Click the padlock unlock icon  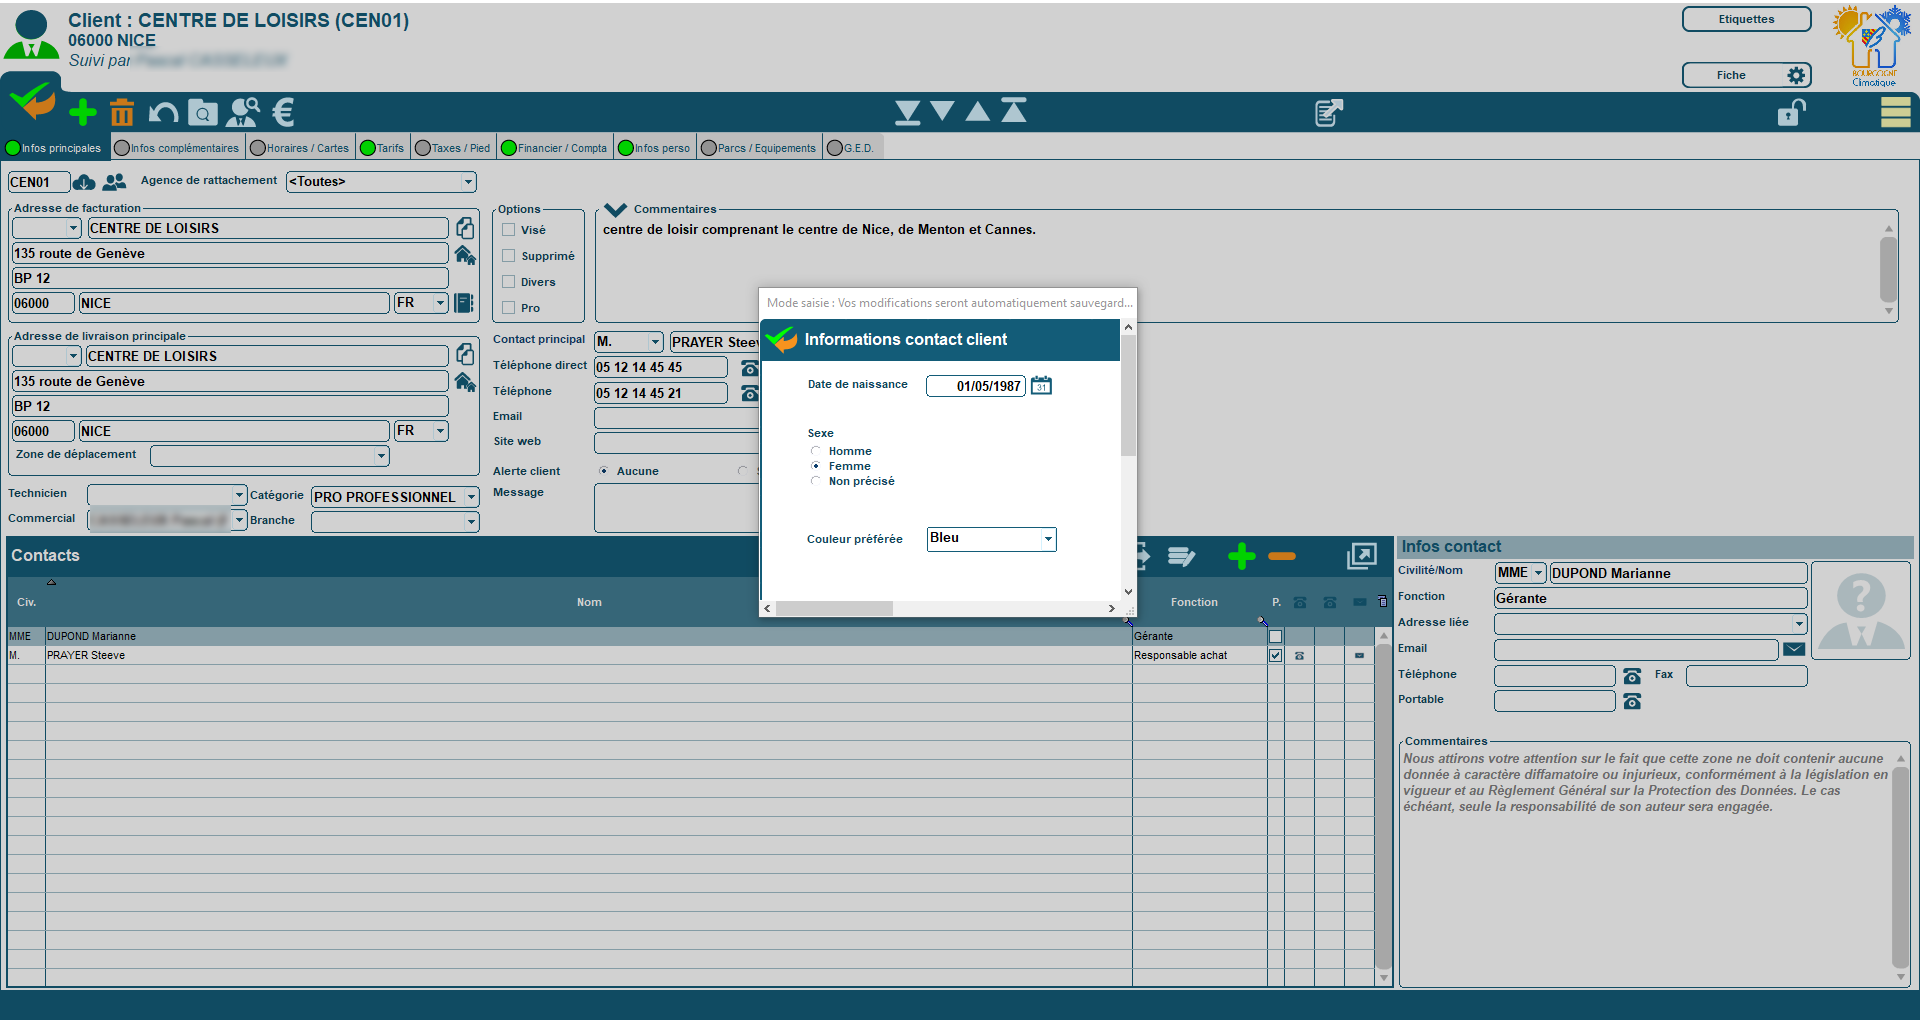1791,112
